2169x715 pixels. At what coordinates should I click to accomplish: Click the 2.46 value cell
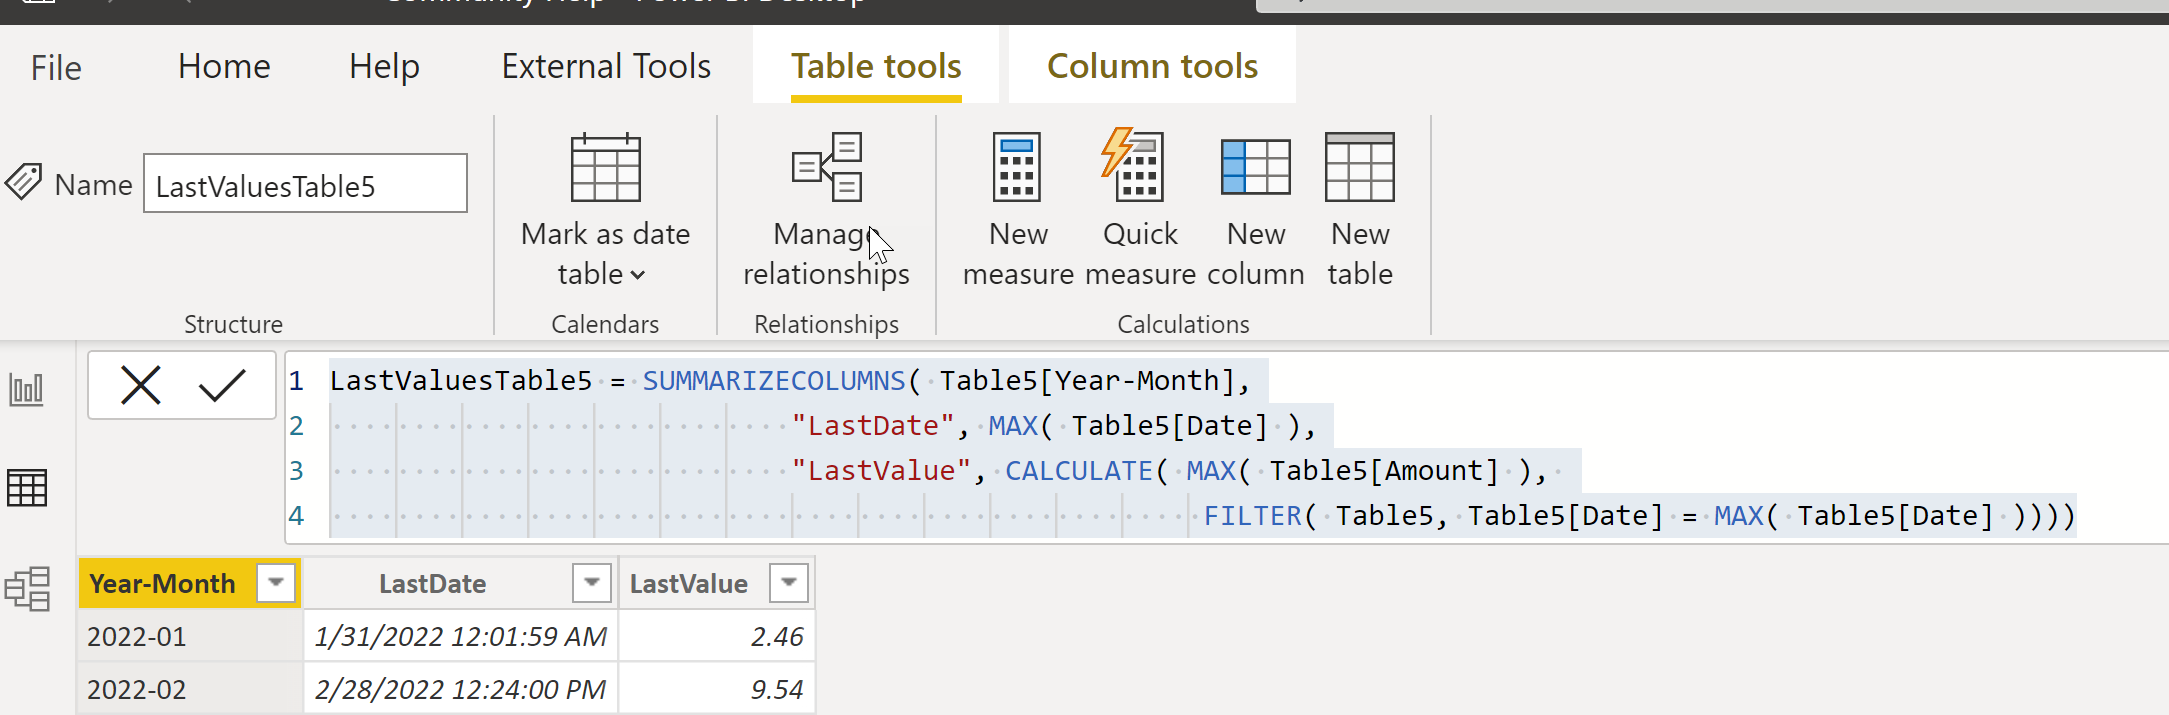click(717, 636)
